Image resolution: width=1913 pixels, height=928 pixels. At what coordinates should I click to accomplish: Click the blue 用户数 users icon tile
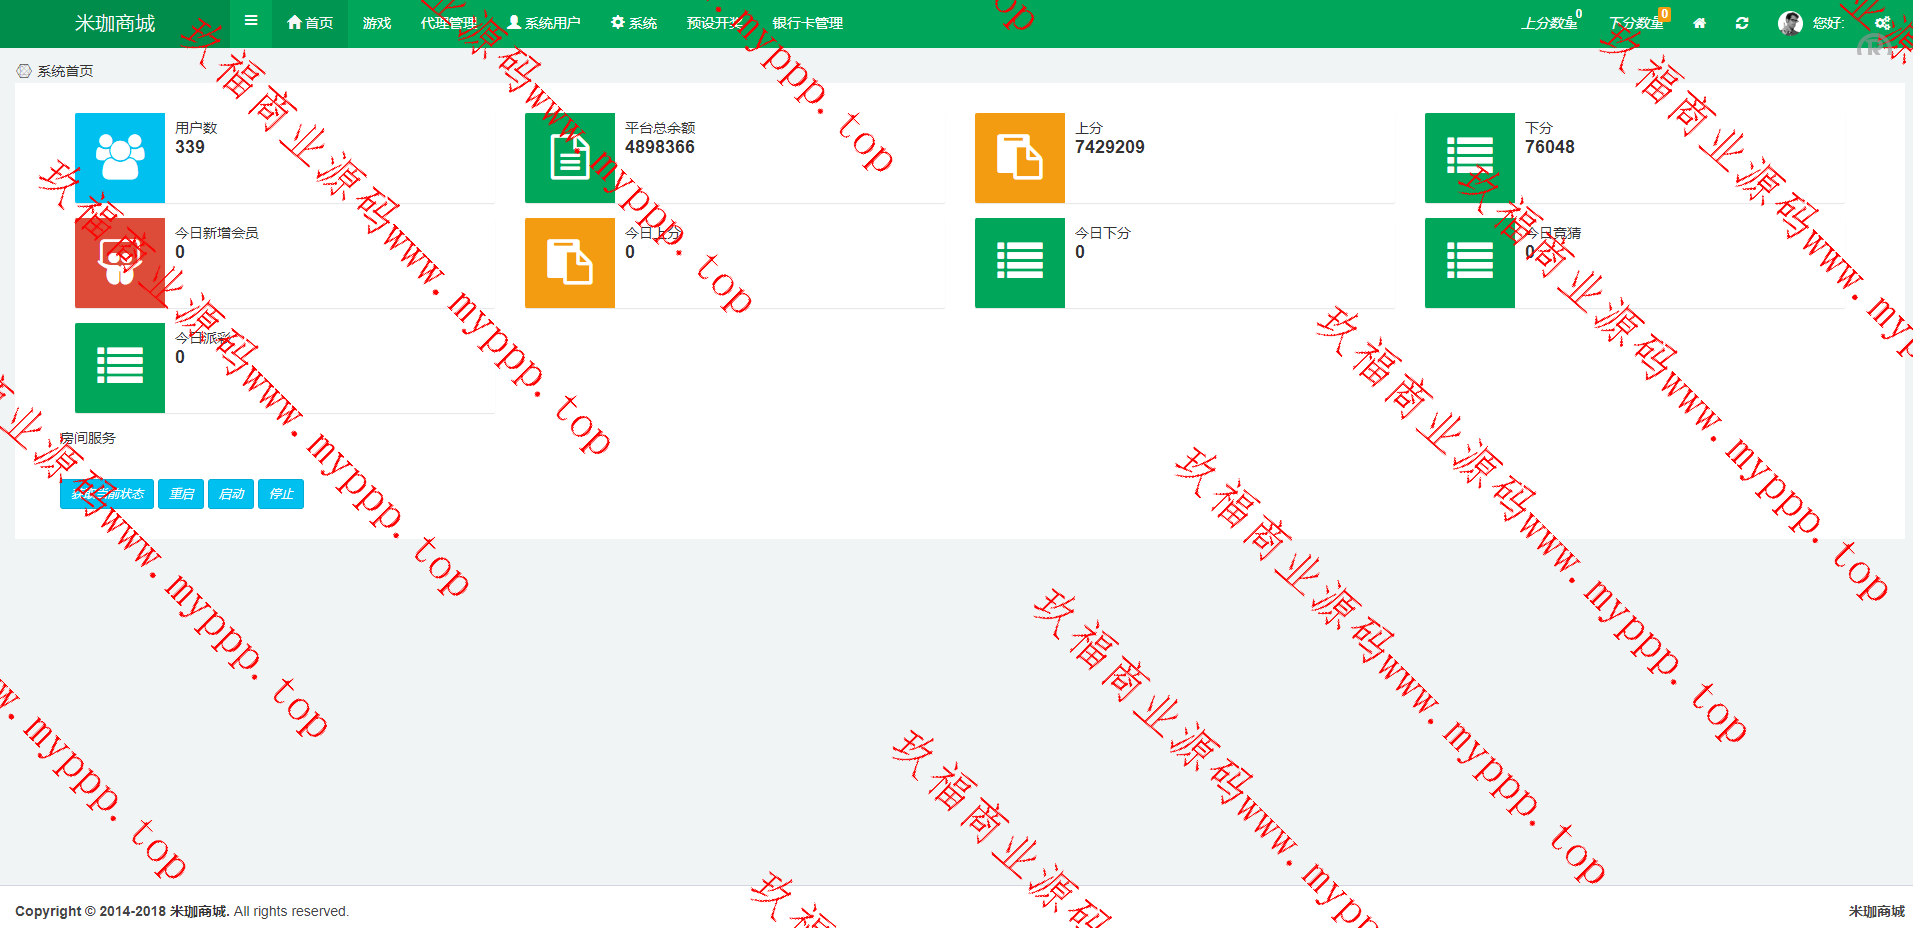click(120, 158)
